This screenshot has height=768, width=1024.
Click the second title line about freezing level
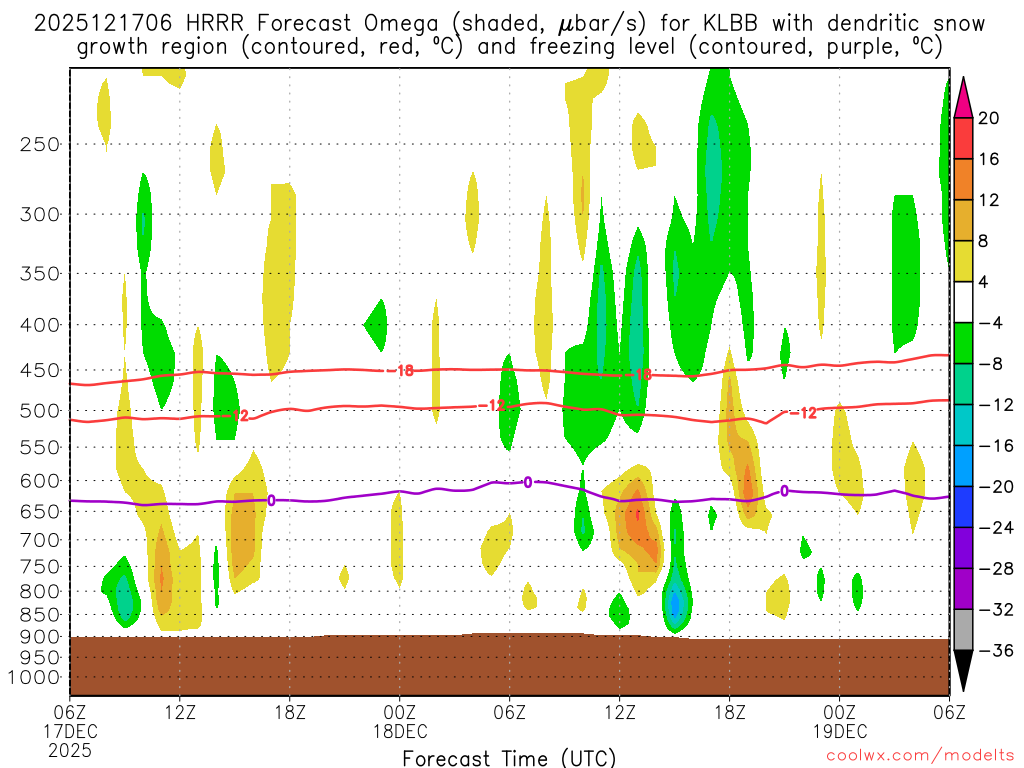pyautogui.click(x=509, y=47)
